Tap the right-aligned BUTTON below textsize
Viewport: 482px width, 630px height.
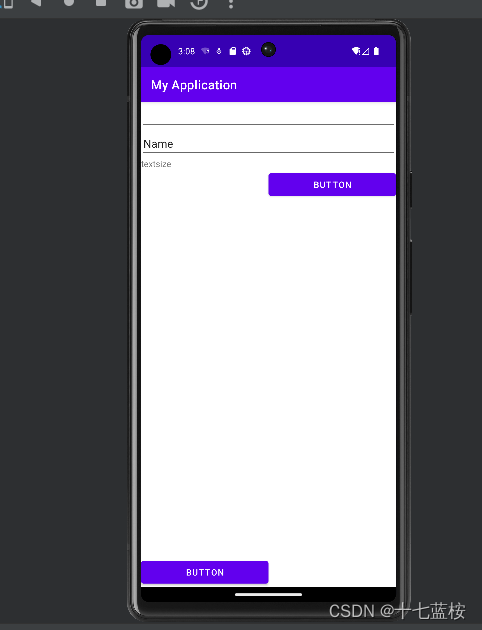tap(332, 185)
